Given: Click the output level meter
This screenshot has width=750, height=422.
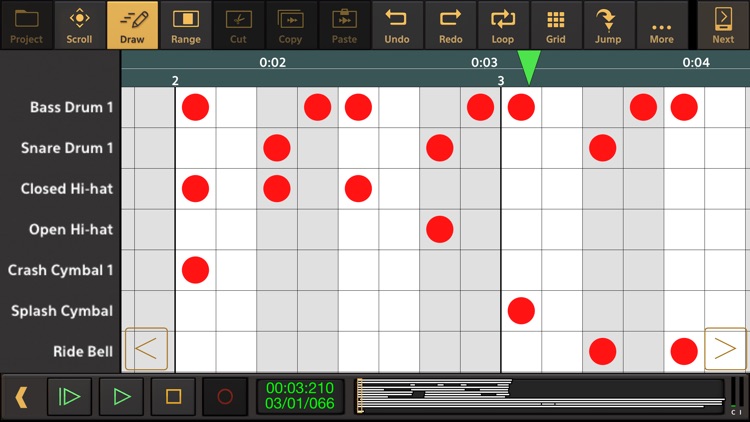Looking at the screenshot, I should tap(737, 396).
